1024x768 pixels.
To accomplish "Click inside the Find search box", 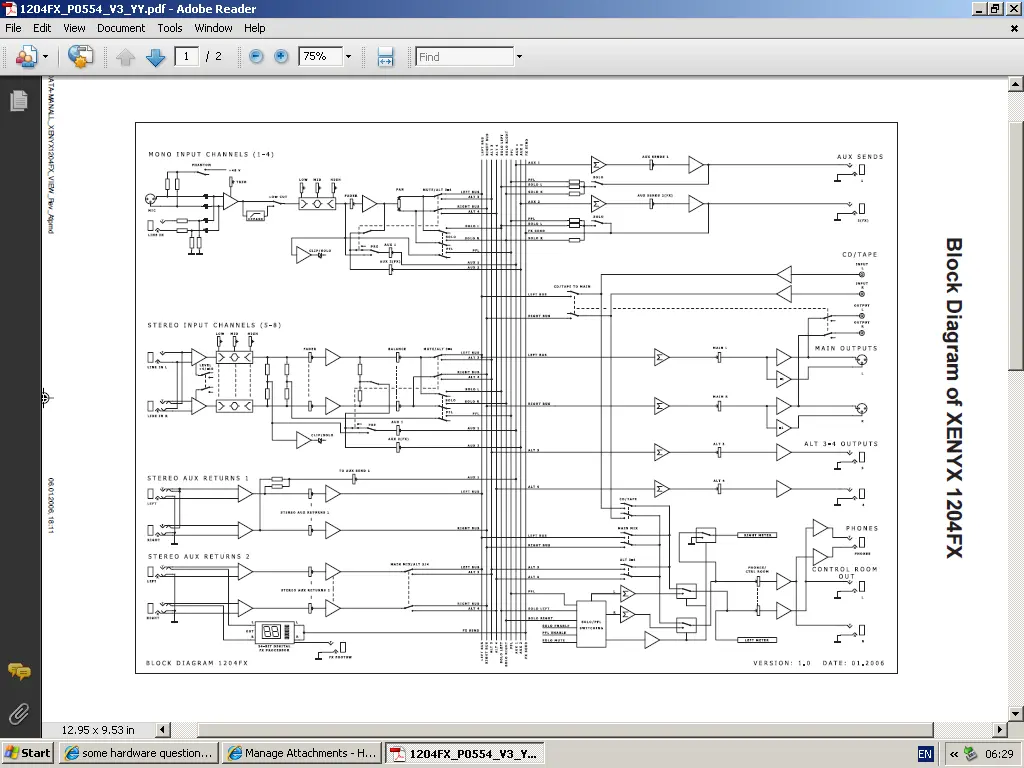I will coord(464,57).
